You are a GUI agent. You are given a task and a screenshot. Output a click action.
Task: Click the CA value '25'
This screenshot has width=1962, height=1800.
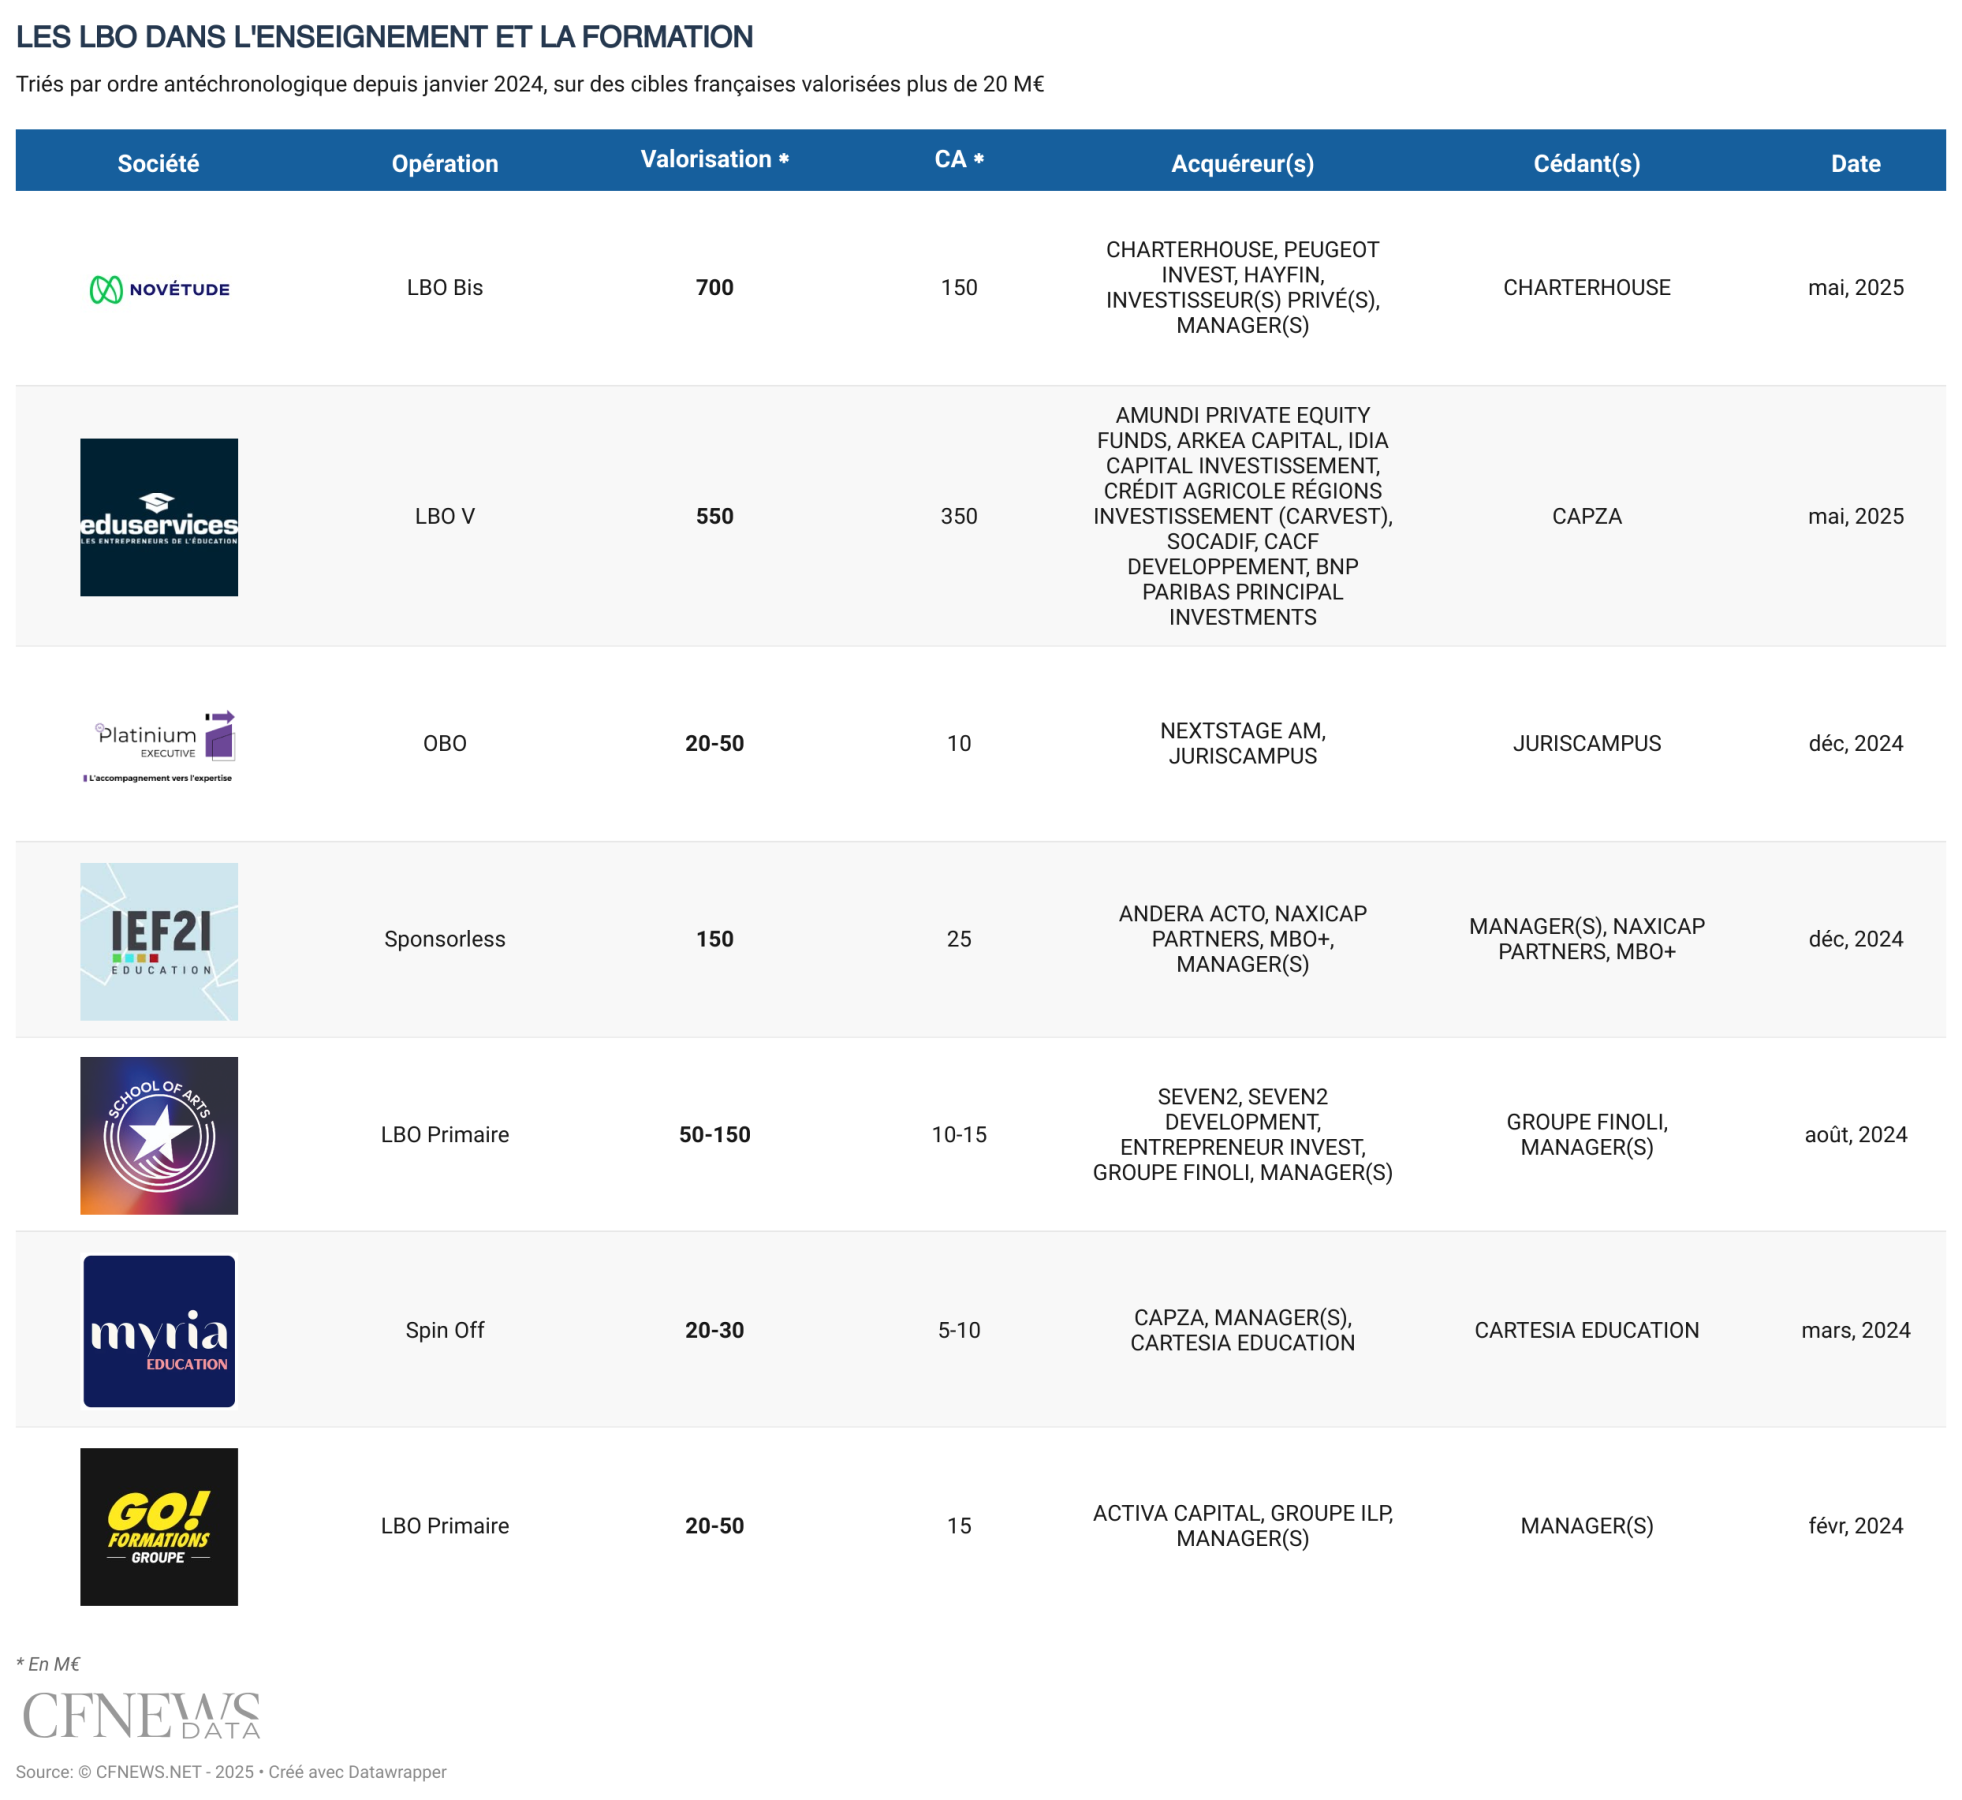(x=959, y=939)
